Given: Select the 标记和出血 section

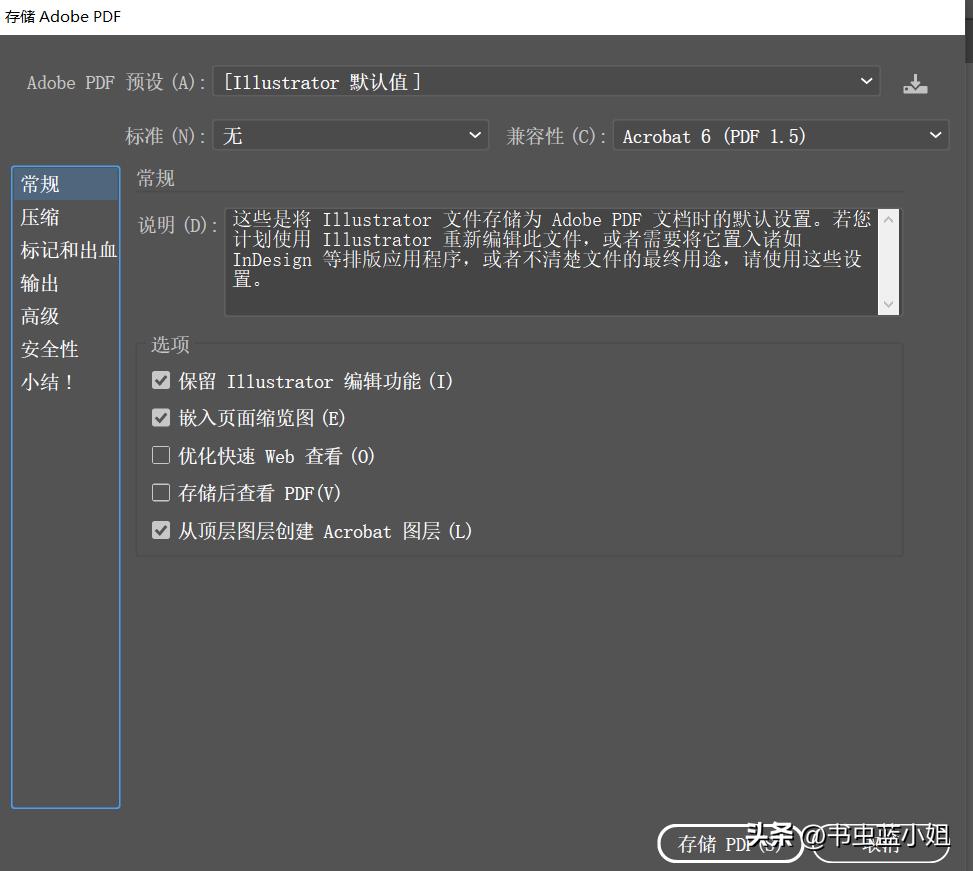Looking at the screenshot, I should coord(68,250).
